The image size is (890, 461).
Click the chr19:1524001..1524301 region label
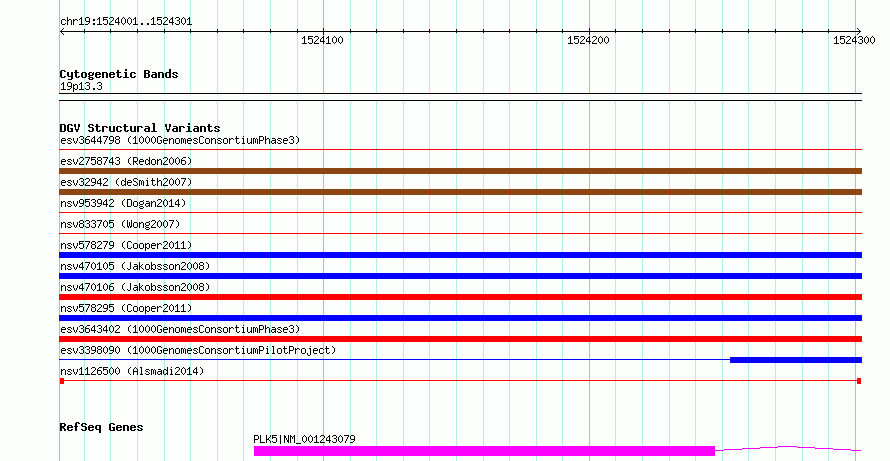pyautogui.click(x=126, y=22)
